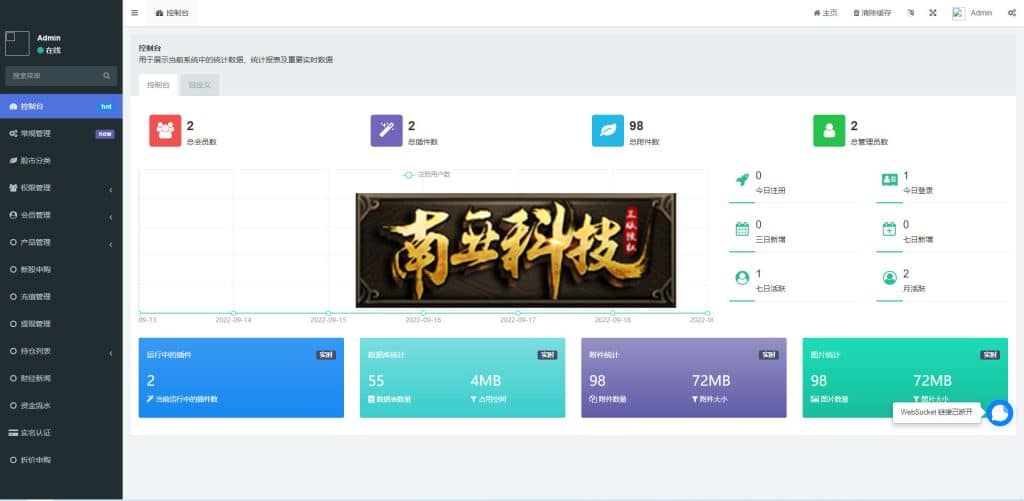Click the red 总会员数 members icon

165,131
